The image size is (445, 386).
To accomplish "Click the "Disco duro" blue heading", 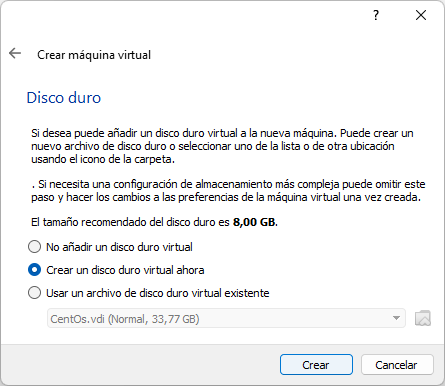I will (64, 98).
